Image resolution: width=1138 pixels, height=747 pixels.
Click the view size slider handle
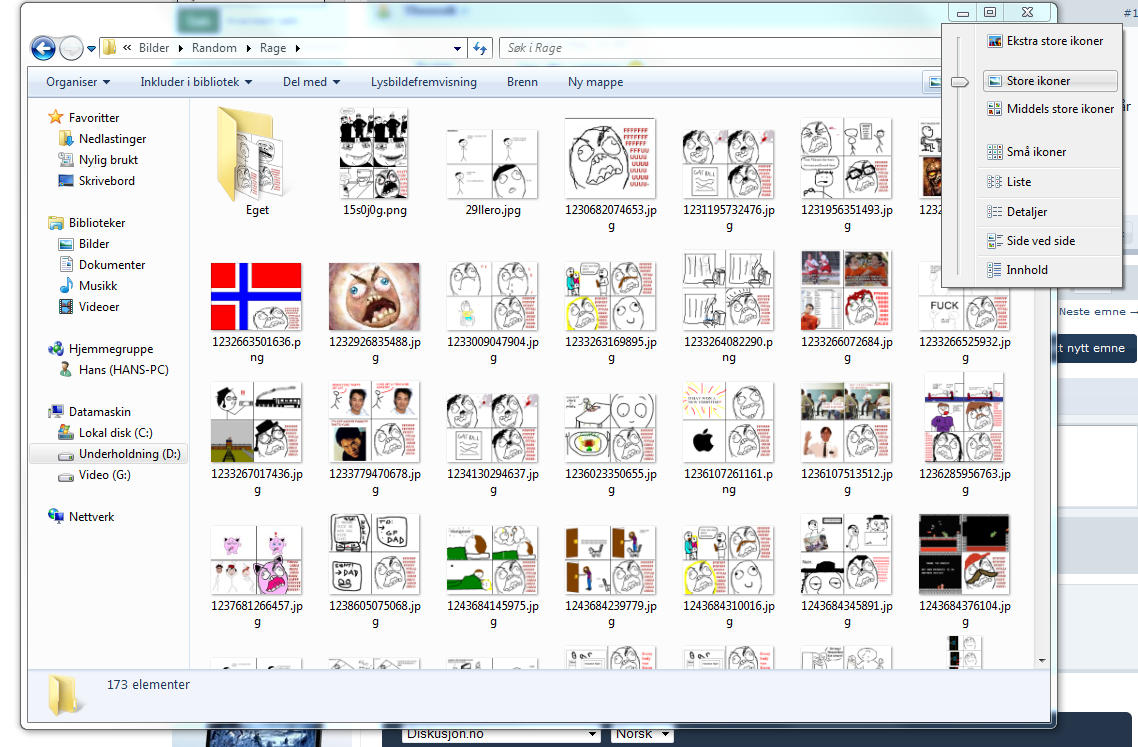tap(959, 82)
